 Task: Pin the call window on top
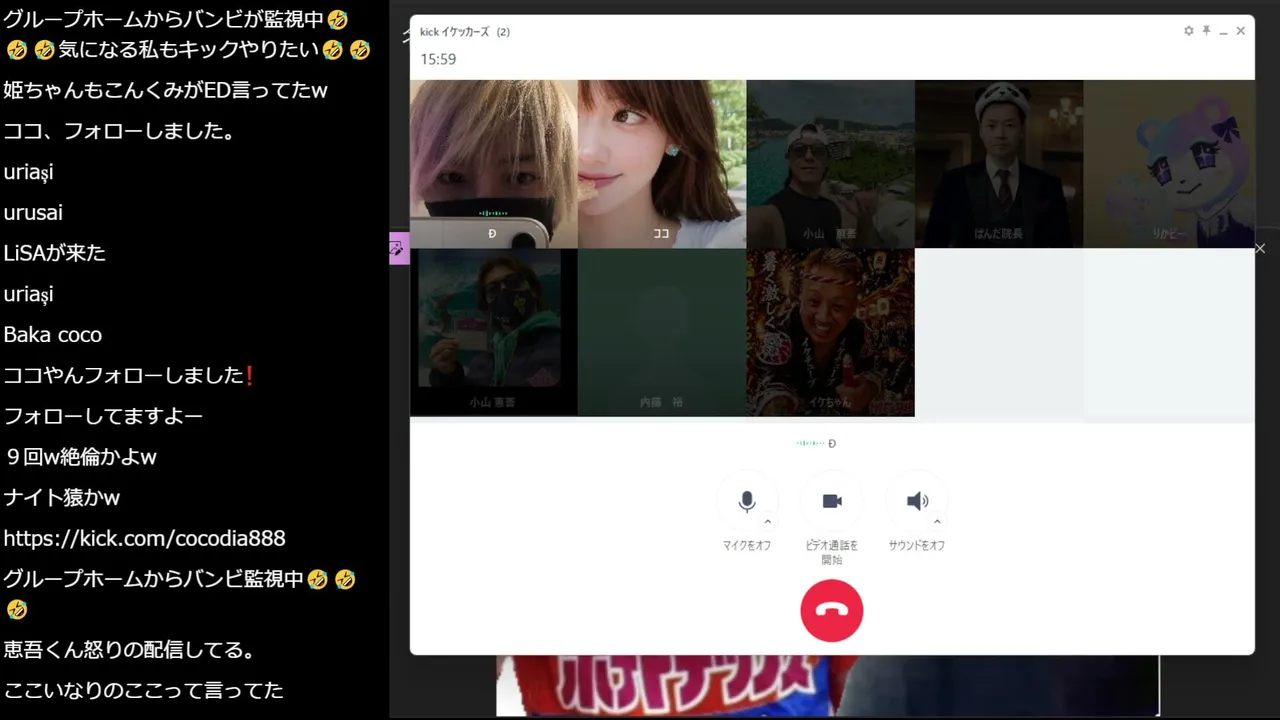[x=1206, y=31]
